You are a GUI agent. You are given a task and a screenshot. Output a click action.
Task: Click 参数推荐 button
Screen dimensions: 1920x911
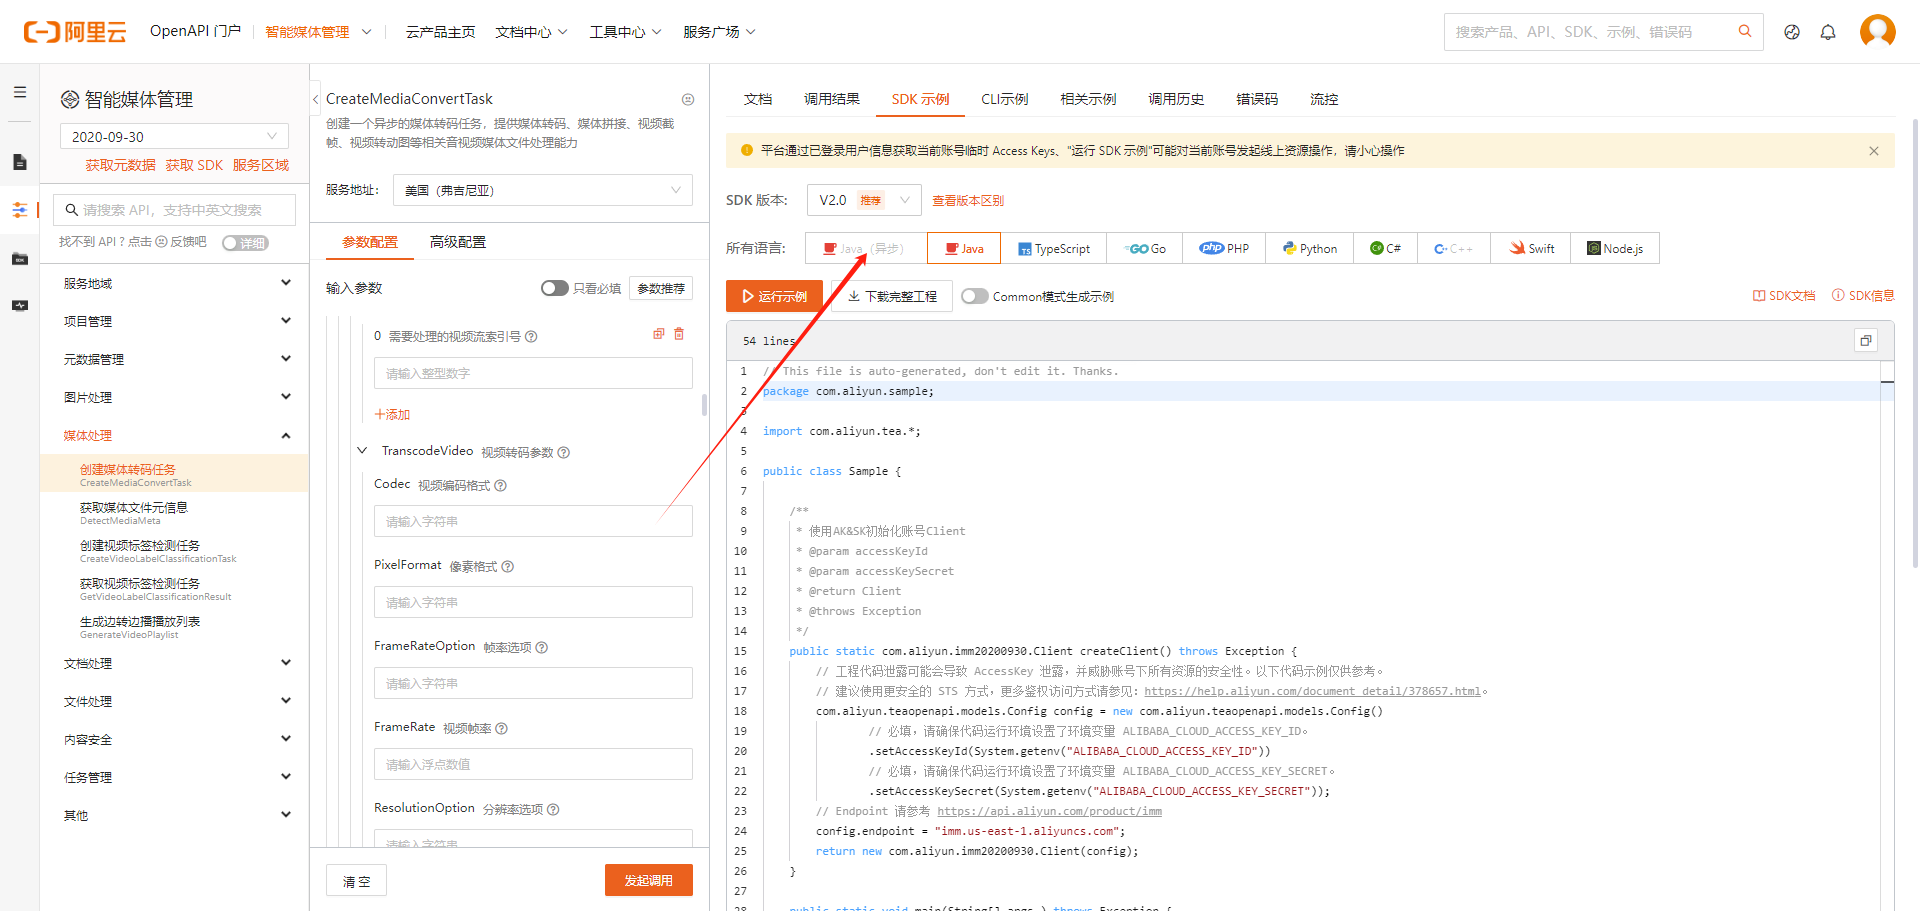[661, 288]
